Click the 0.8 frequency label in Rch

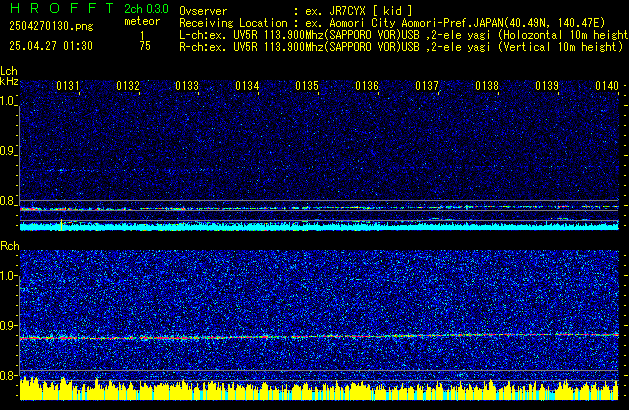coord(8,376)
